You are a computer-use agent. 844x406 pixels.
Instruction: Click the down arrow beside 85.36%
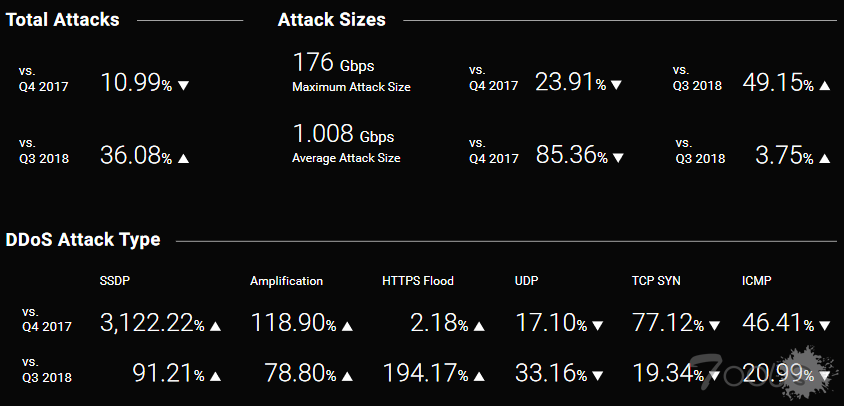(x=617, y=158)
